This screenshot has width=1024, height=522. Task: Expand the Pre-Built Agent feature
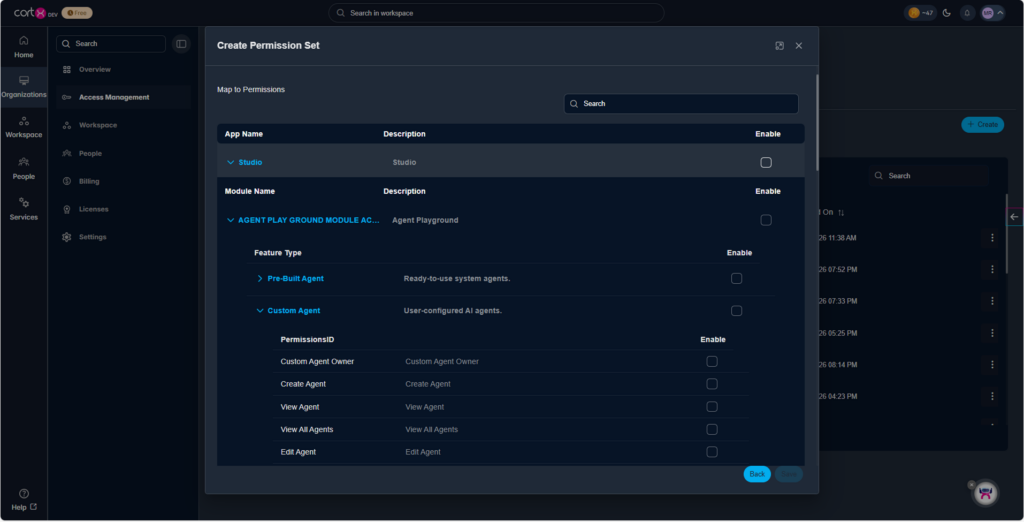(x=260, y=278)
